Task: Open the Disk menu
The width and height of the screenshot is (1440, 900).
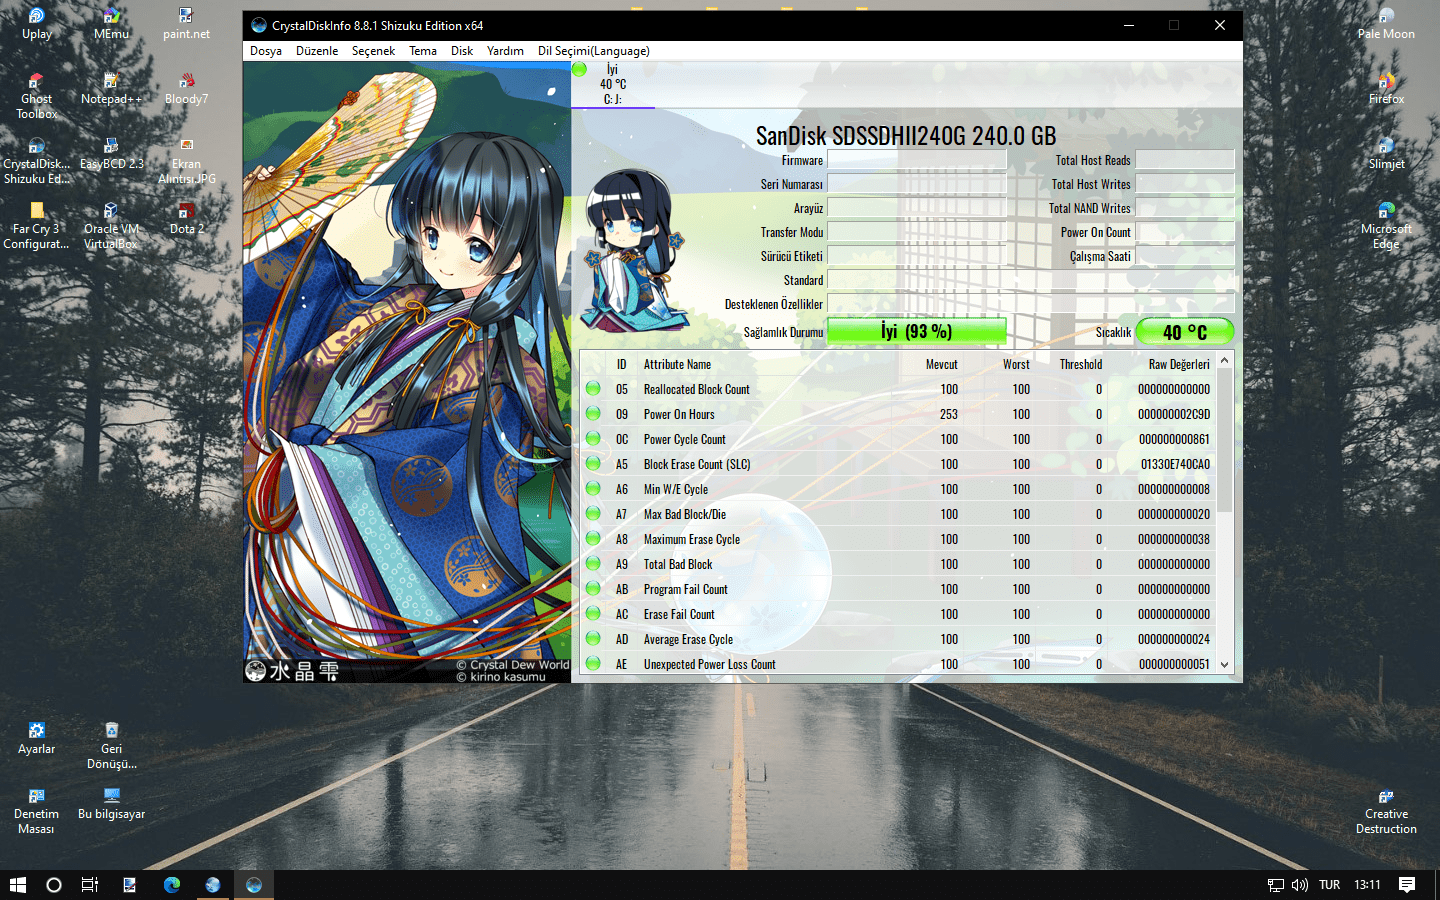Action: tap(462, 51)
